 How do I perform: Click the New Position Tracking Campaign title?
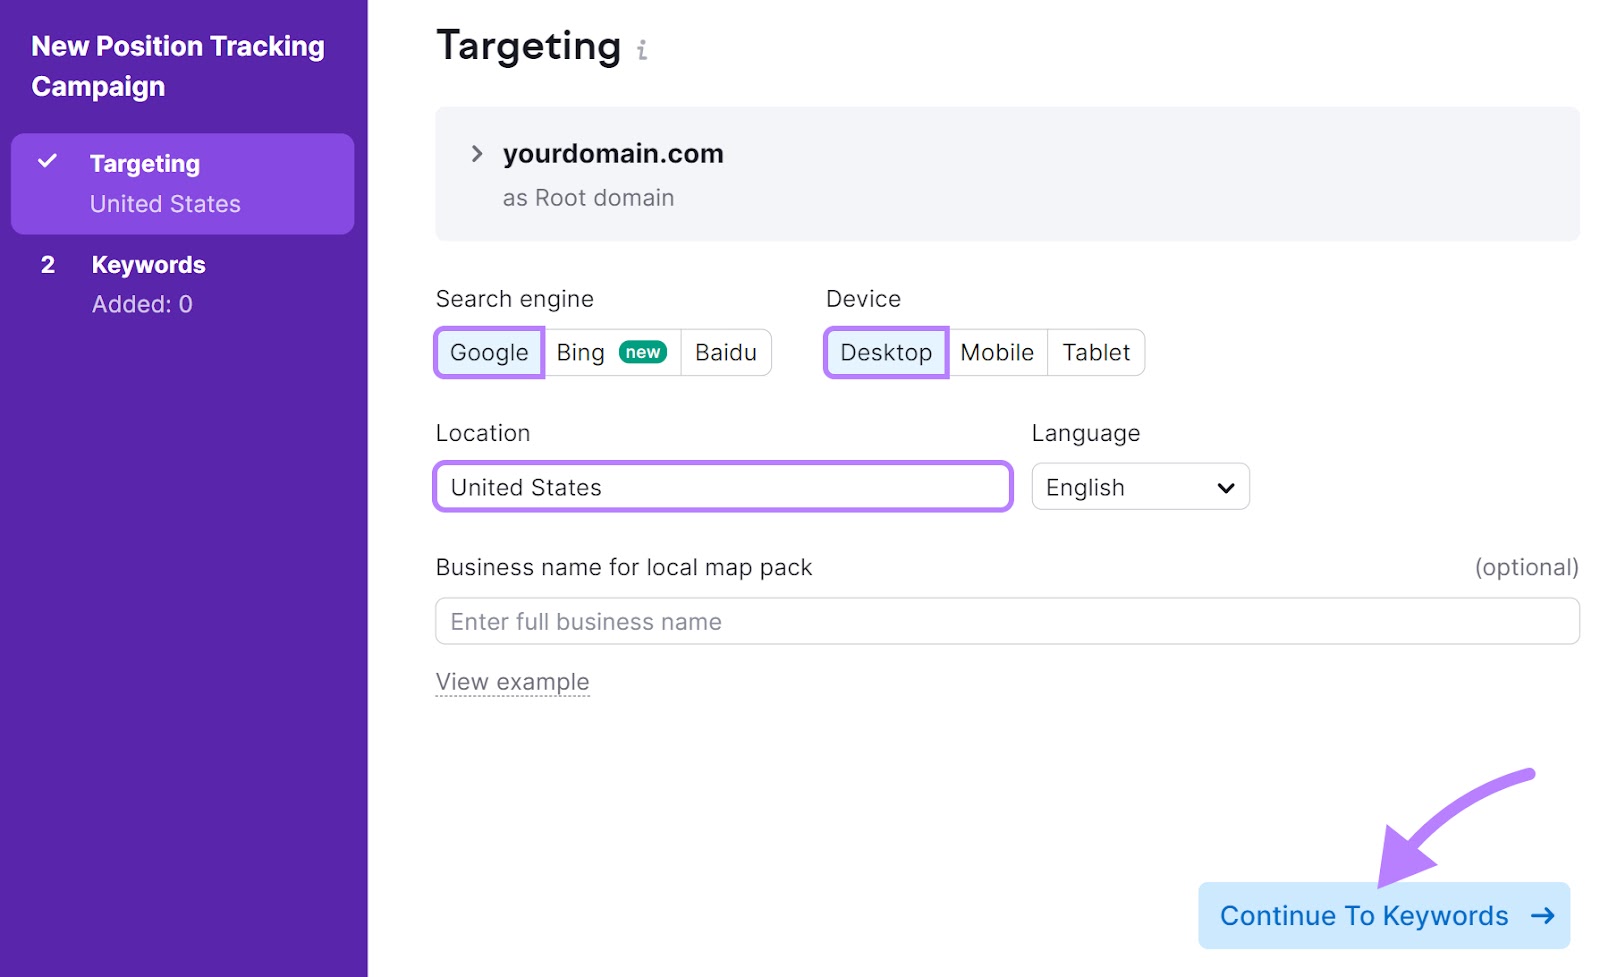tap(178, 66)
